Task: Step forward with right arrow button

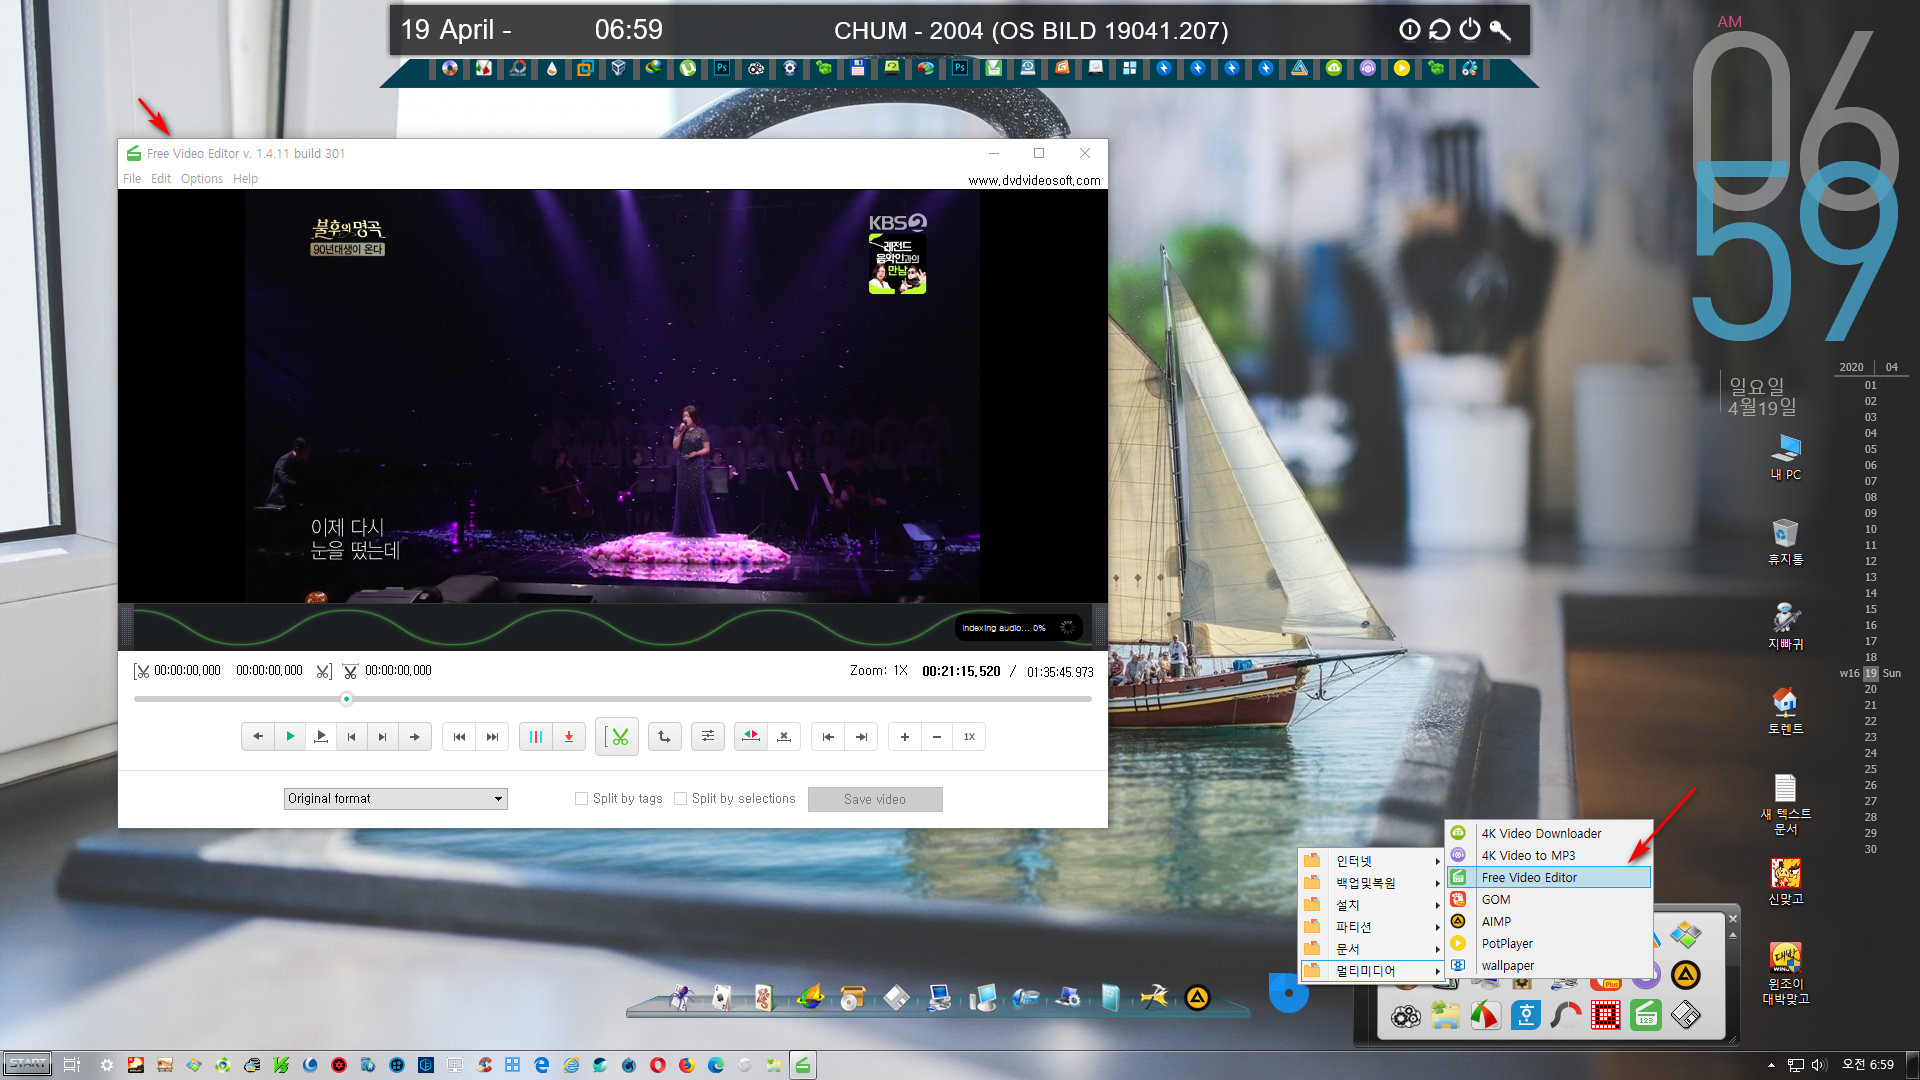Action: (x=414, y=737)
